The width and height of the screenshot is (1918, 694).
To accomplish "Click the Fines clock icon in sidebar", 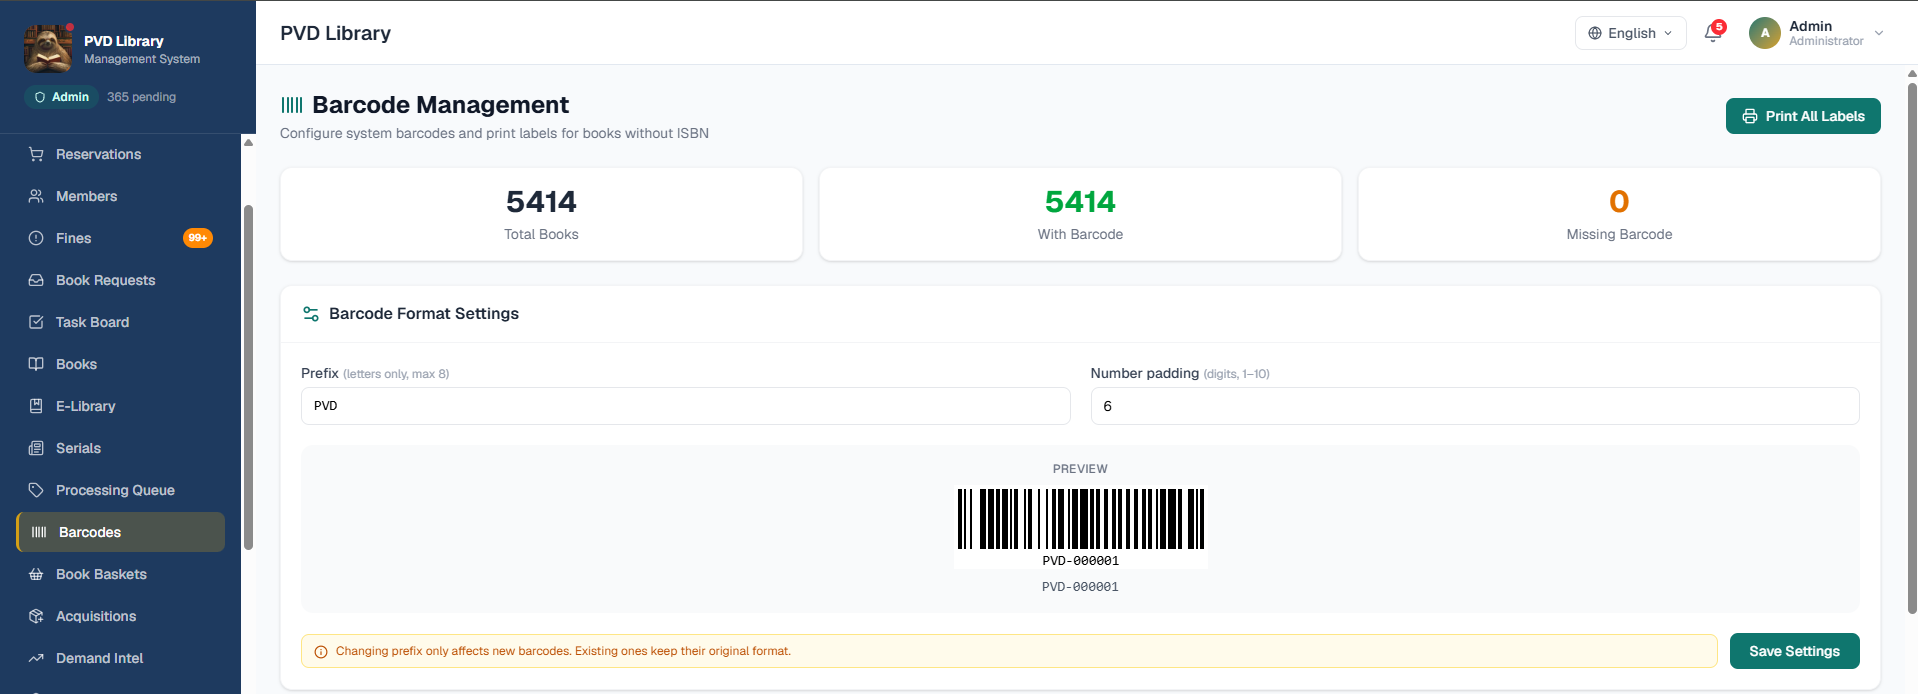I will point(36,238).
